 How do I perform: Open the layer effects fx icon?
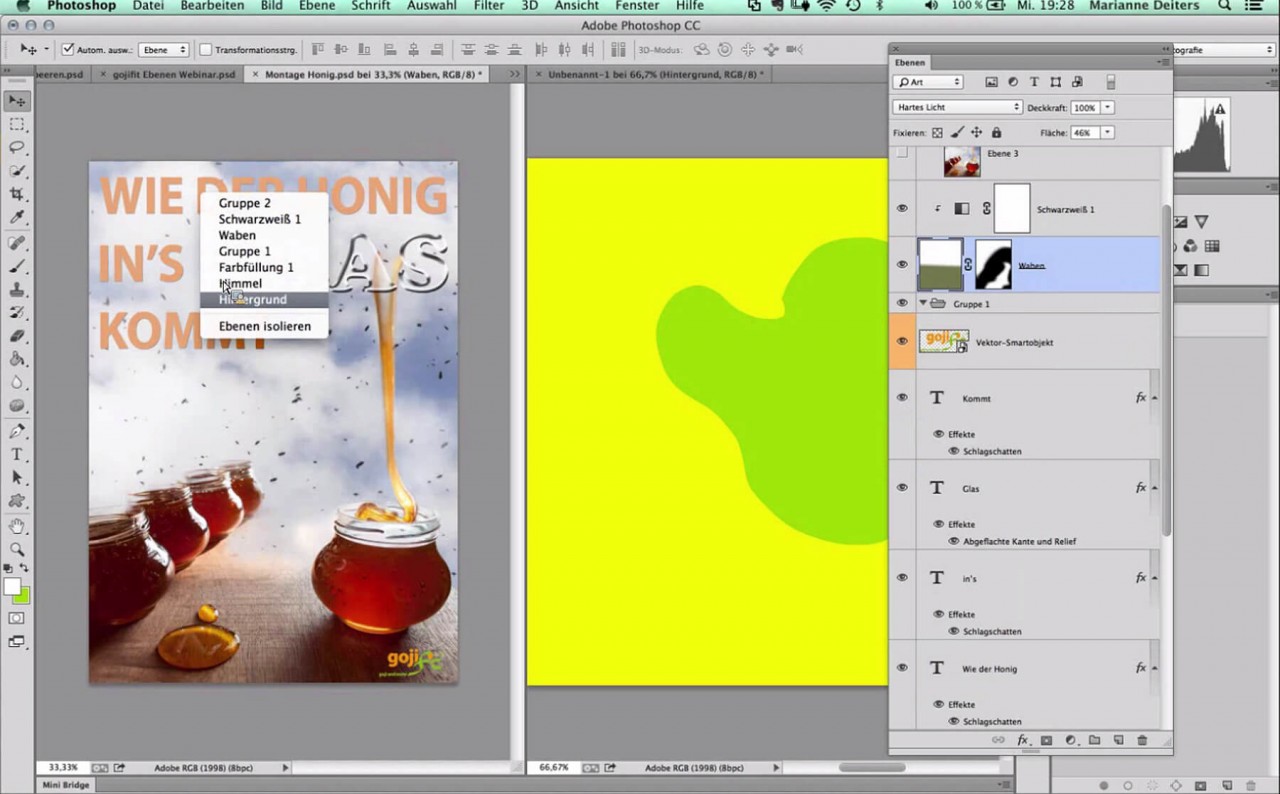tap(1022, 740)
